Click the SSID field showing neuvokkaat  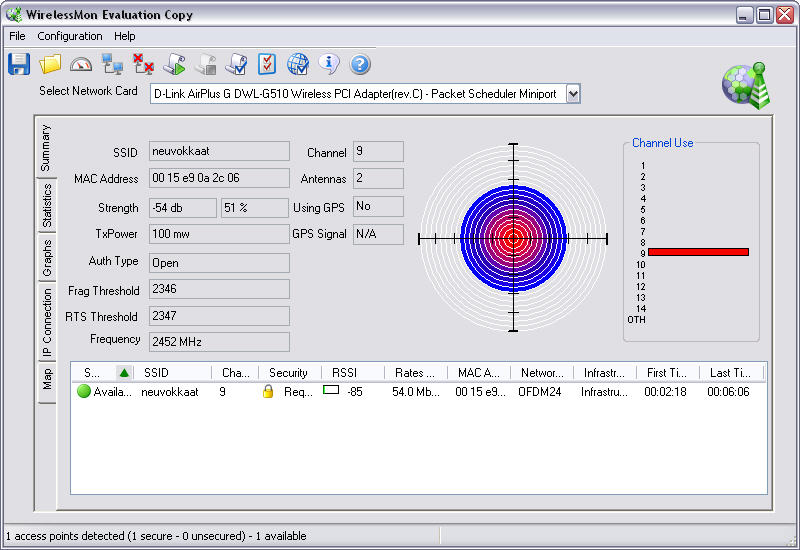(219, 151)
